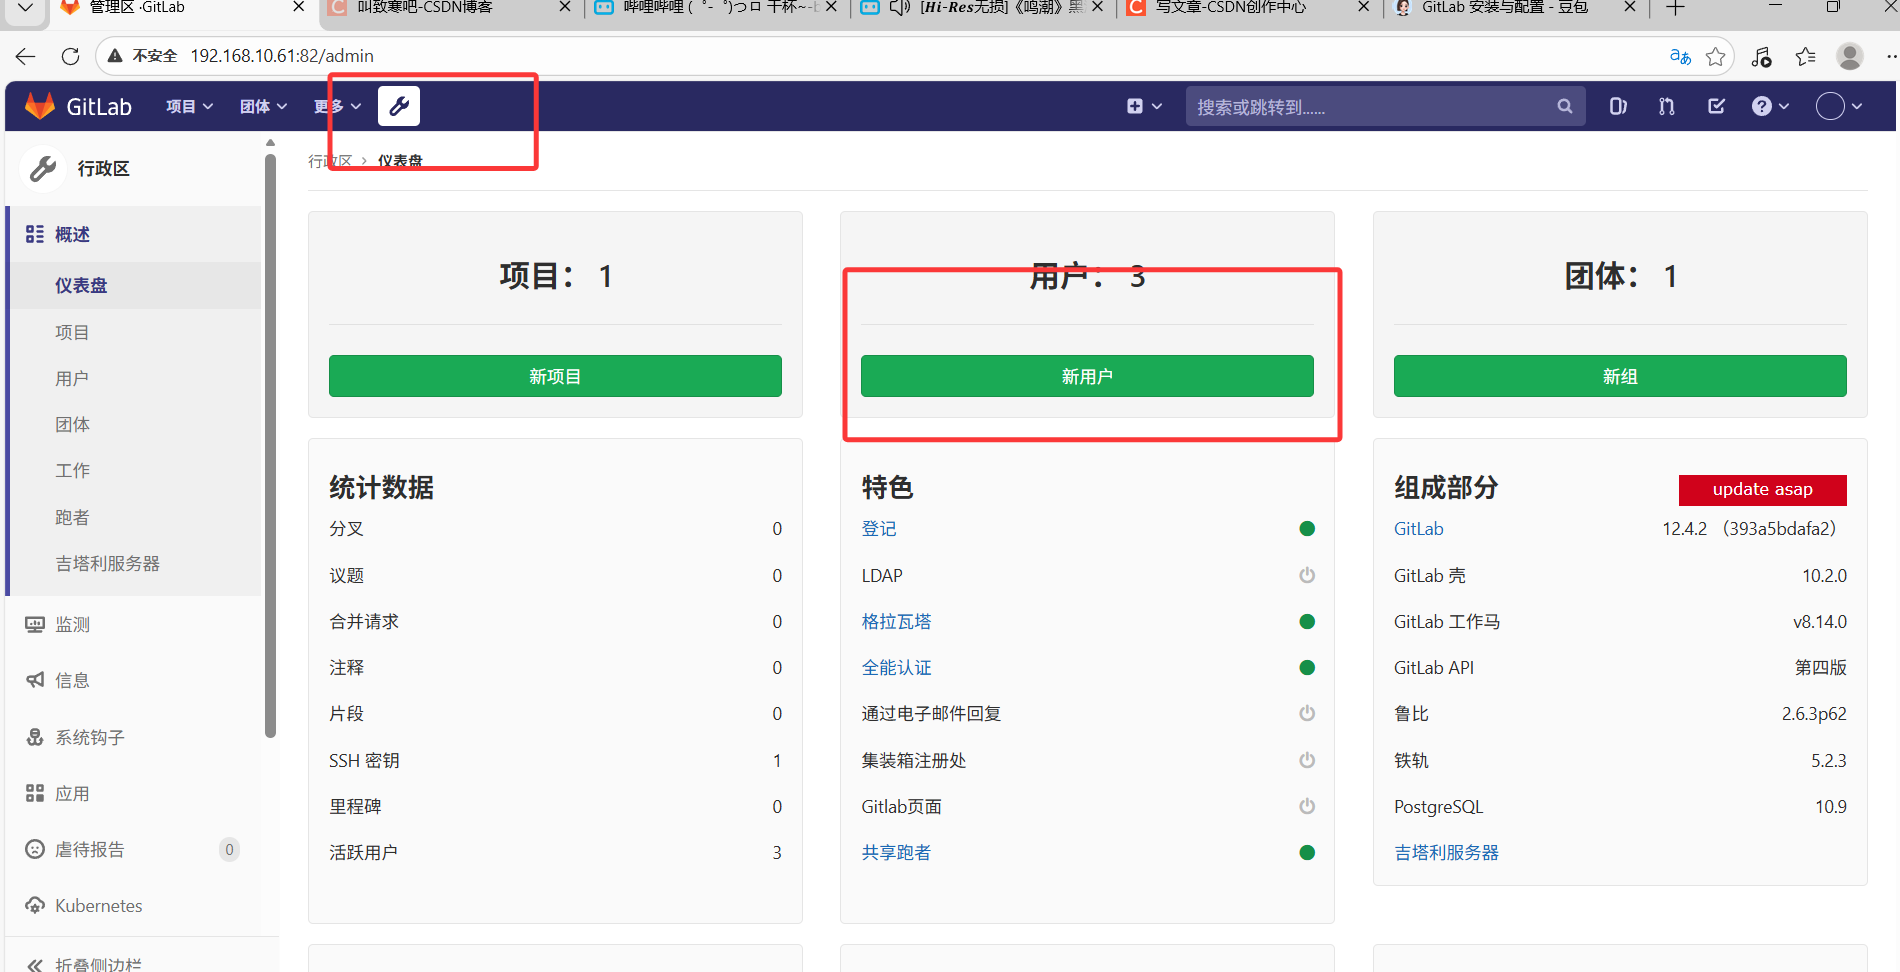The height and width of the screenshot is (972, 1900).
Task: Click green status dot for 格拉瓦塔
Action: click(1307, 622)
